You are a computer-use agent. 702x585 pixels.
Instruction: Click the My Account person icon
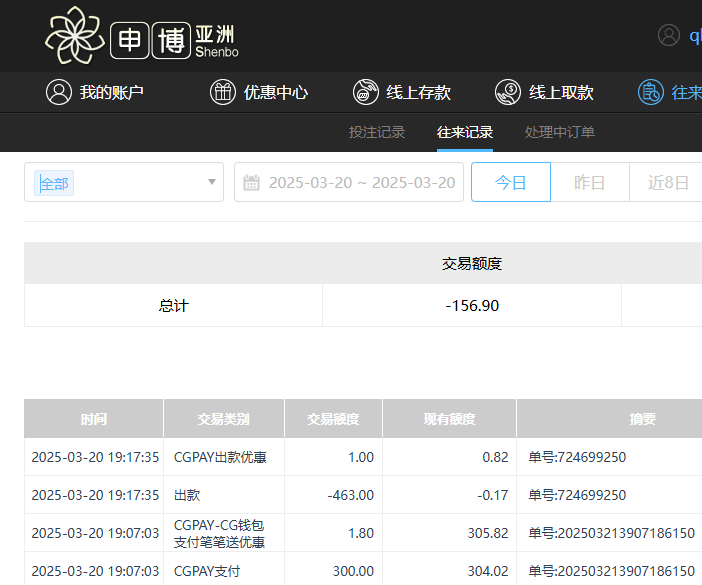[59, 92]
